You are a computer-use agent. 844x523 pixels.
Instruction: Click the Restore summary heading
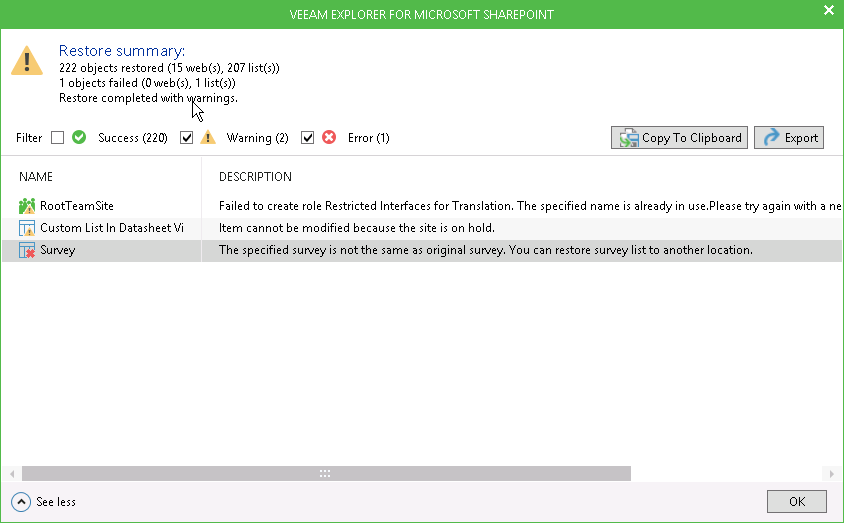pos(122,51)
